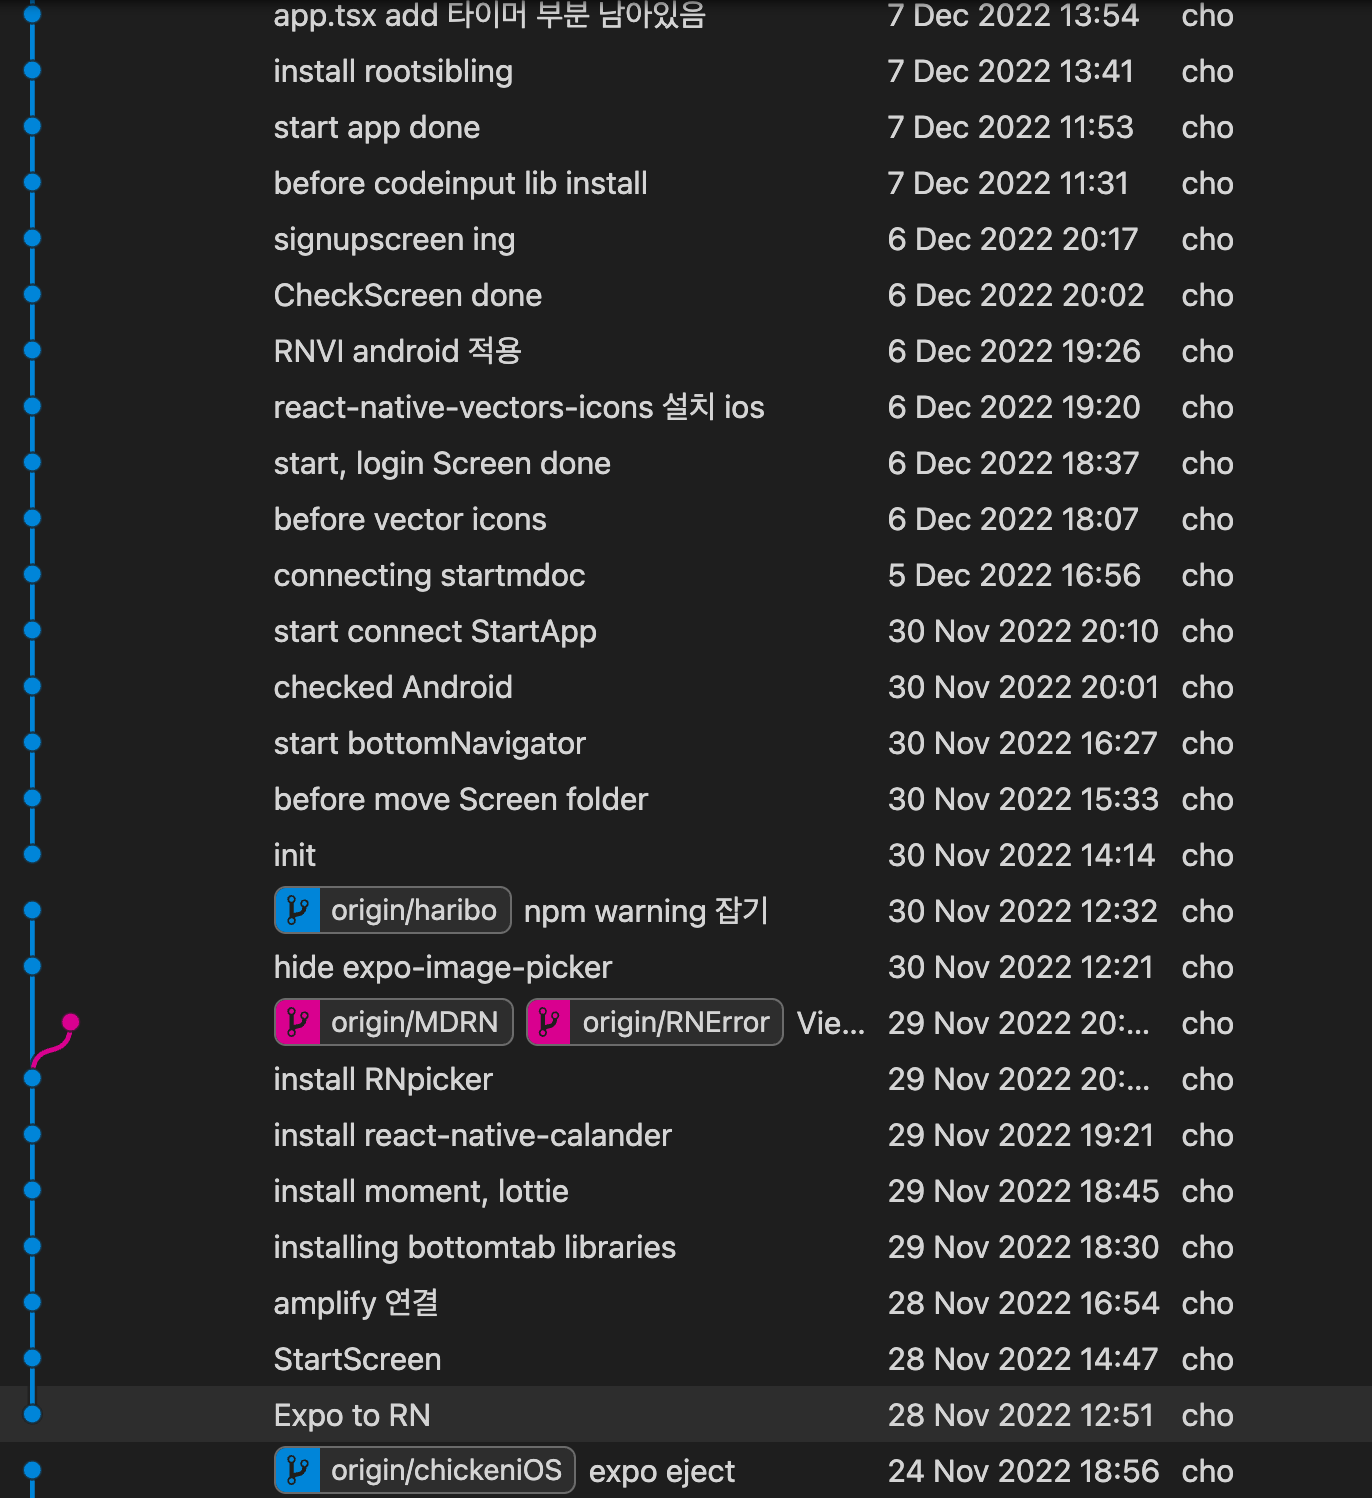Viewport: 1372px width, 1498px height.
Task: Click date '7 Dec 2022 13:41'
Action: 1011,71
